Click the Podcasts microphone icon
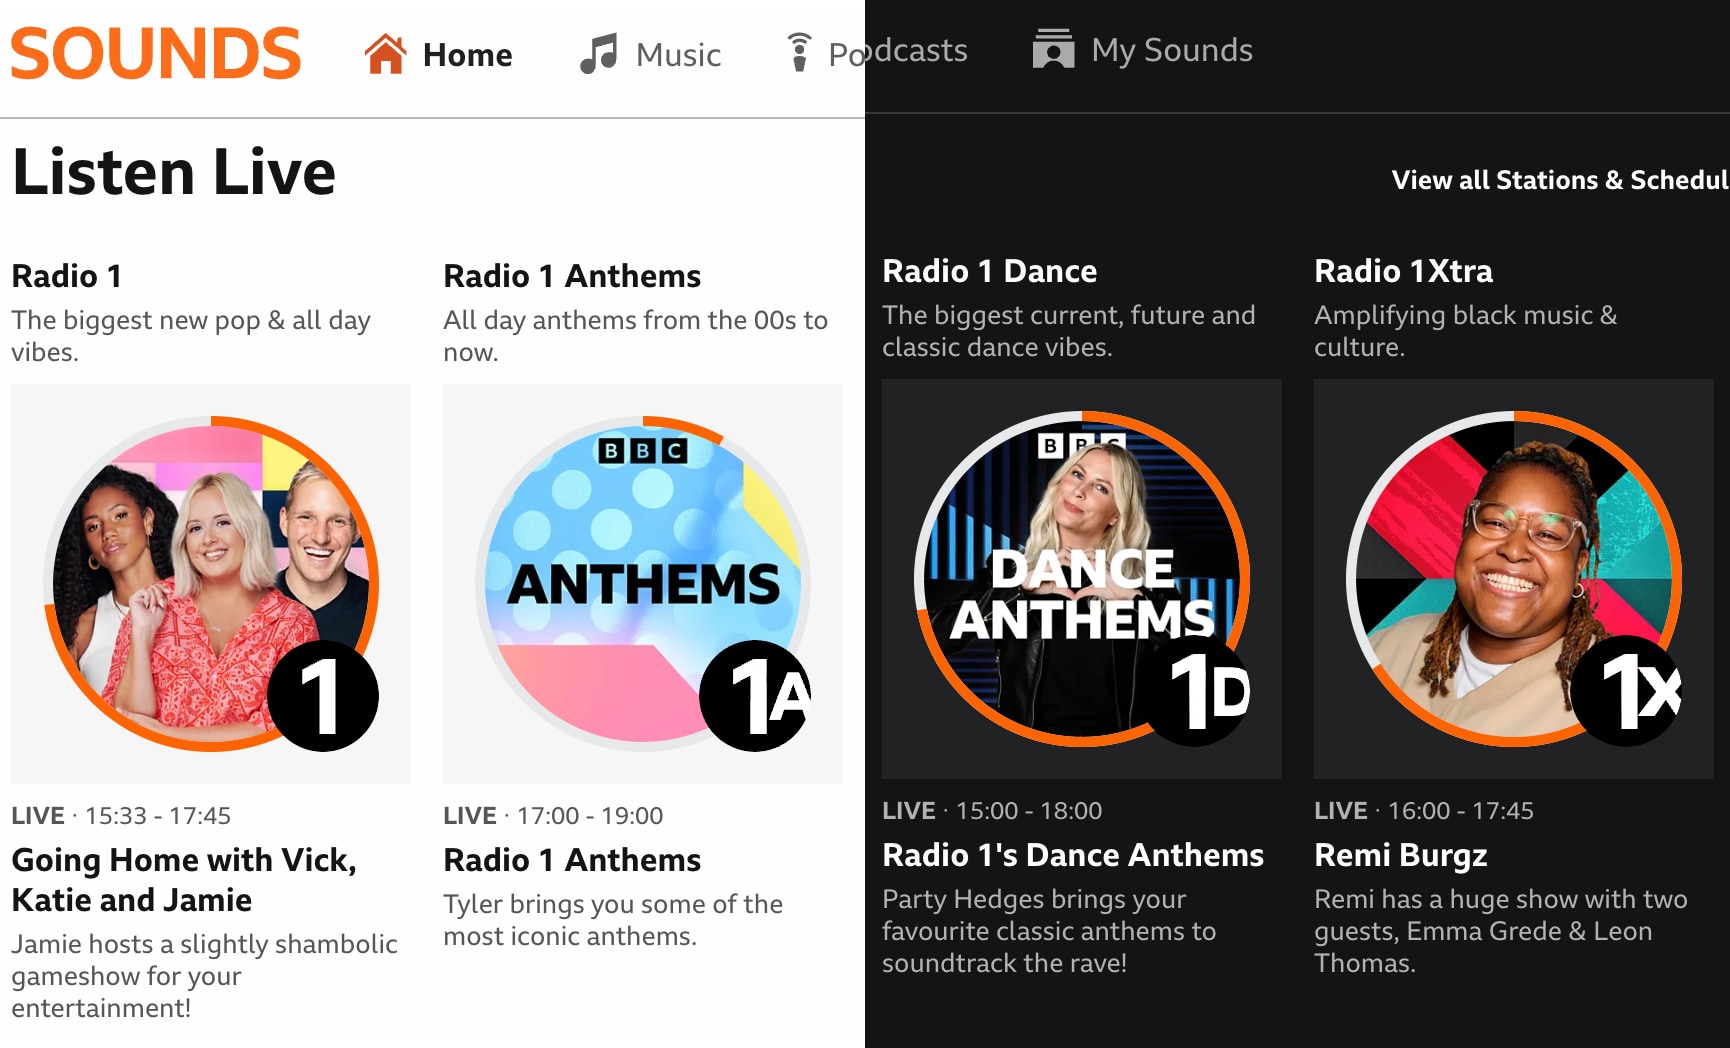 coord(799,52)
